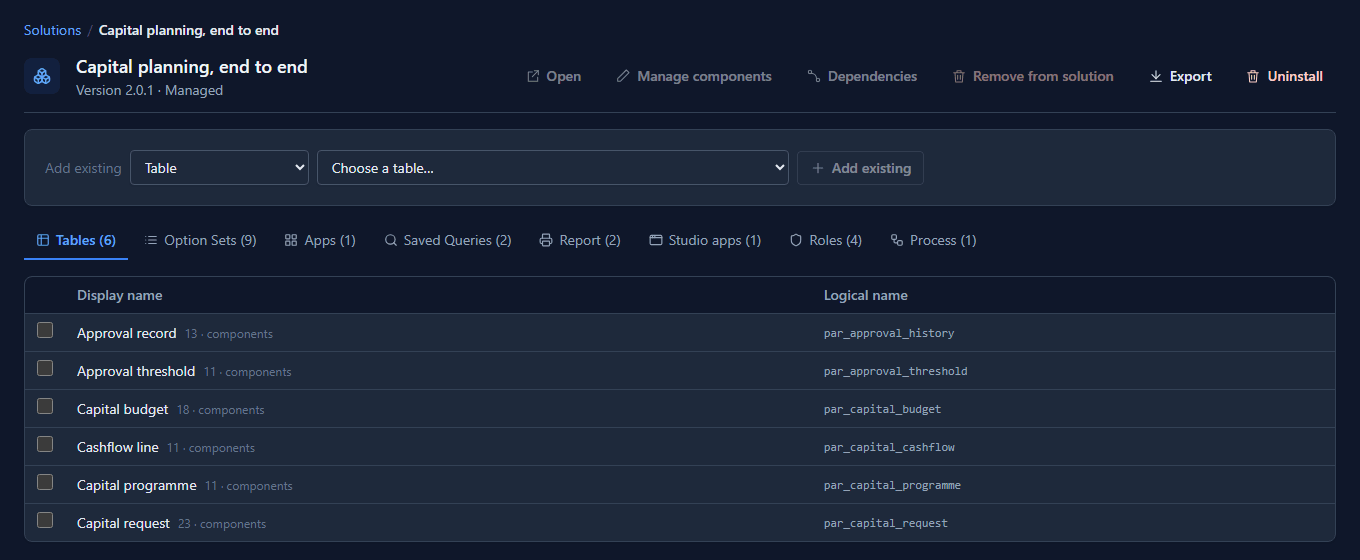Show the Process (1) tab
Image resolution: width=1360 pixels, height=560 pixels.
934,240
